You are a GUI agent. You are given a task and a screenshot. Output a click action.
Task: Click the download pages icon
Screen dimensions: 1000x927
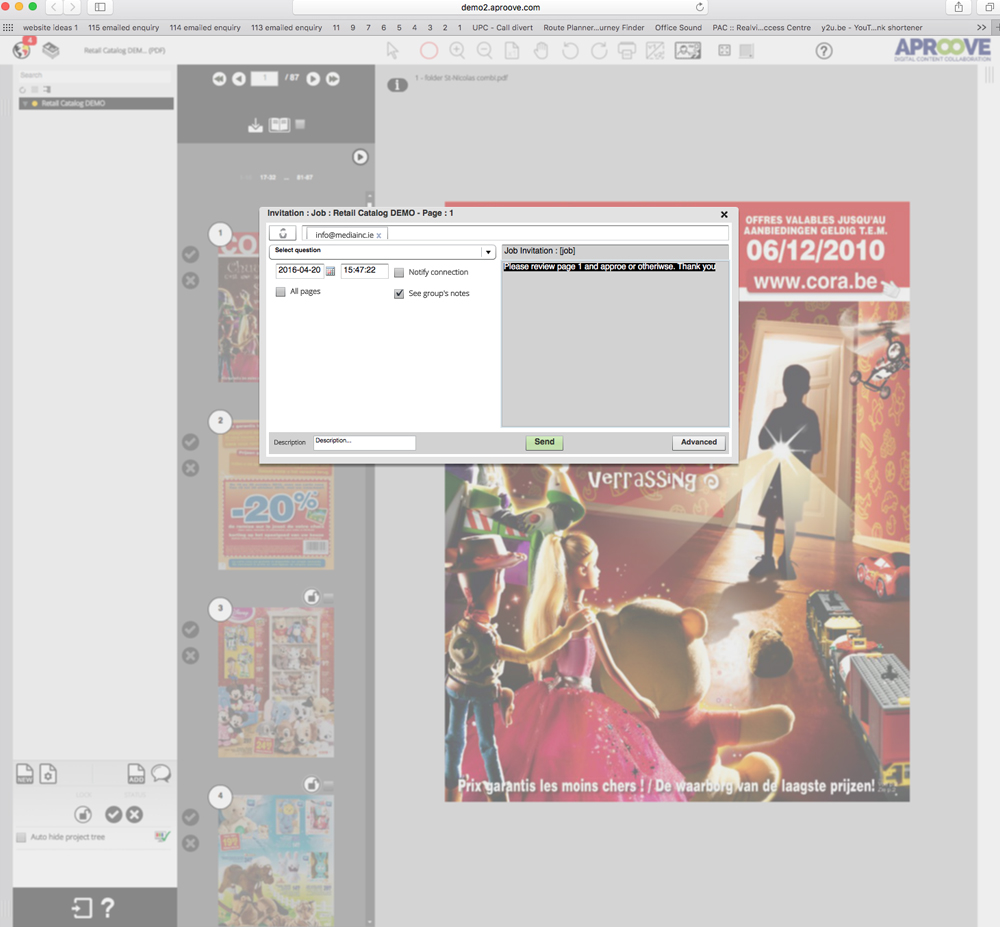click(256, 125)
